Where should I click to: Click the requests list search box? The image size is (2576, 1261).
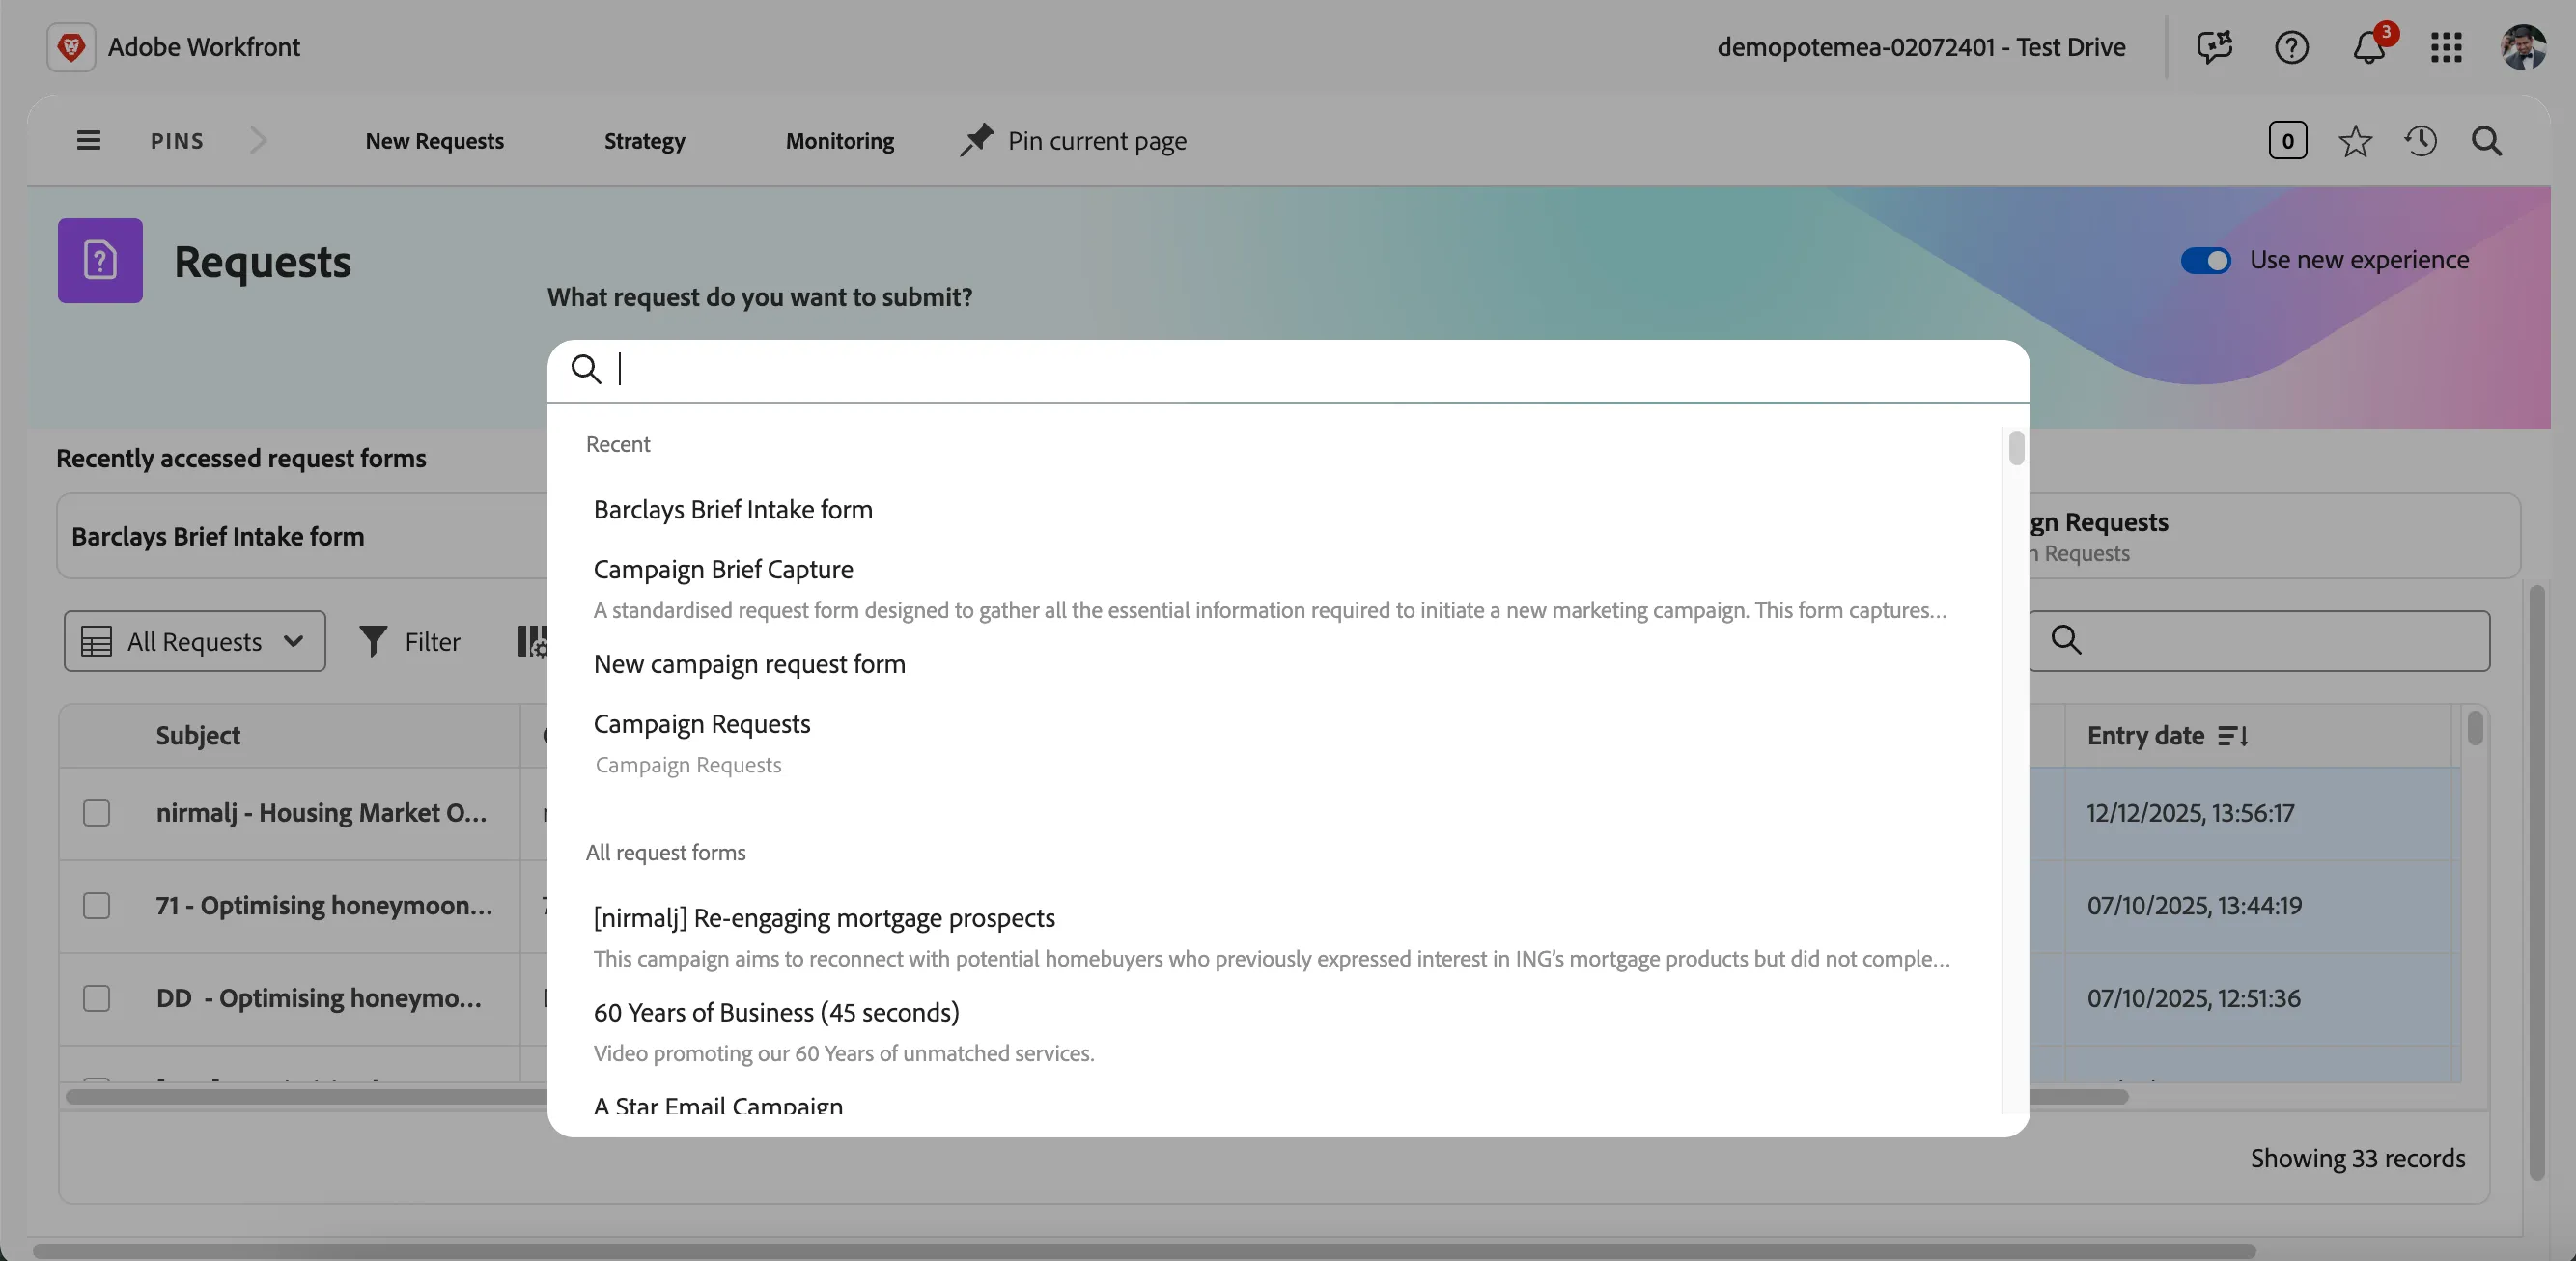(x=2260, y=641)
